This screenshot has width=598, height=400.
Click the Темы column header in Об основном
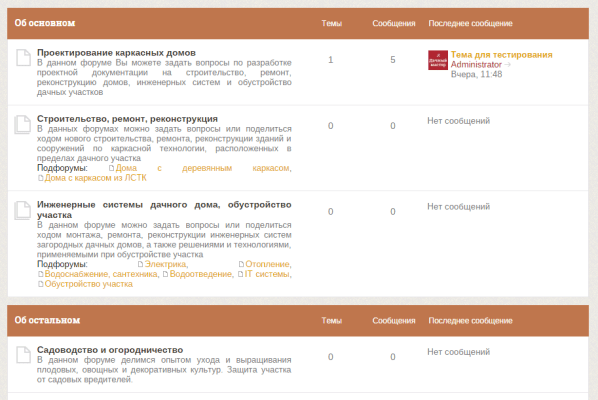(331, 23)
